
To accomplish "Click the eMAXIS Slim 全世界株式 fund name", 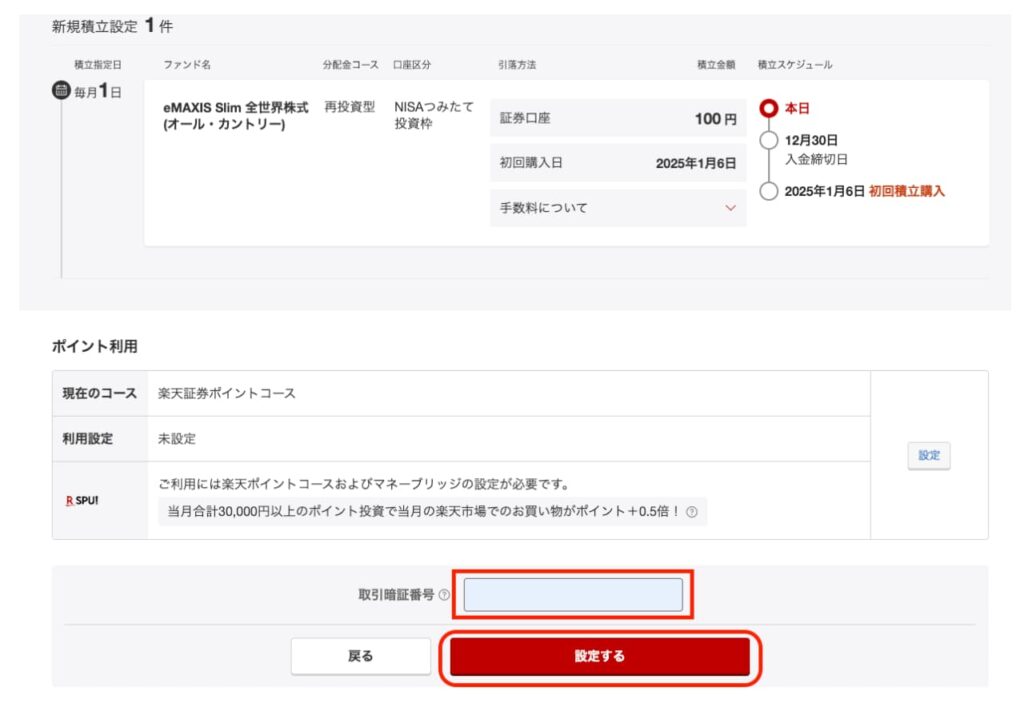I will point(236,116).
